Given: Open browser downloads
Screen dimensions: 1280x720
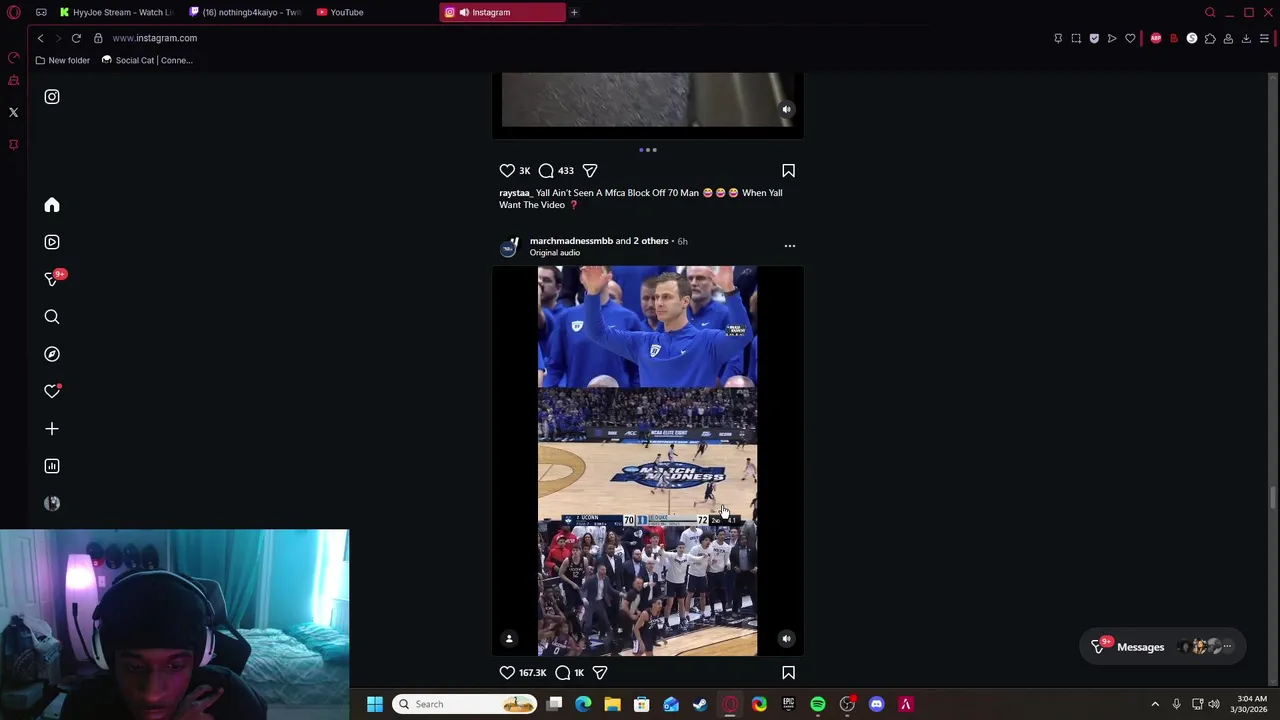Looking at the screenshot, I should [1246, 38].
